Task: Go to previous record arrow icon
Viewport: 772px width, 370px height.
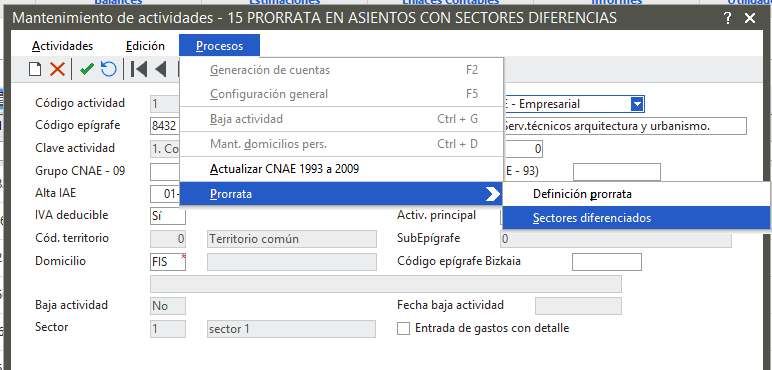Action: click(x=161, y=69)
